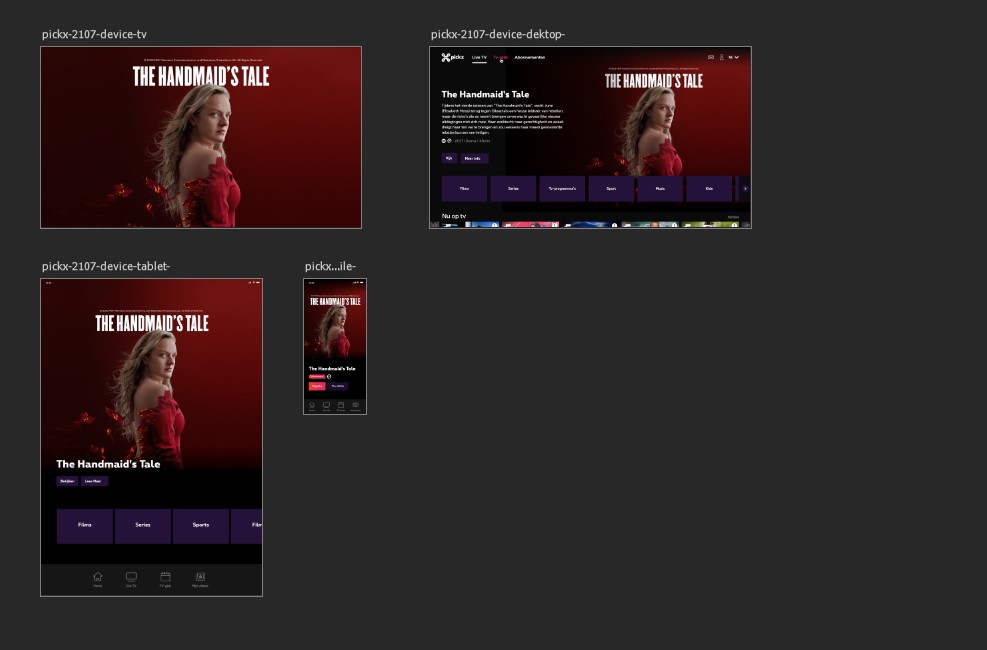Click the Kijk button in desktop mockup
This screenshot has height=650, width=987.
click(449, 158)
